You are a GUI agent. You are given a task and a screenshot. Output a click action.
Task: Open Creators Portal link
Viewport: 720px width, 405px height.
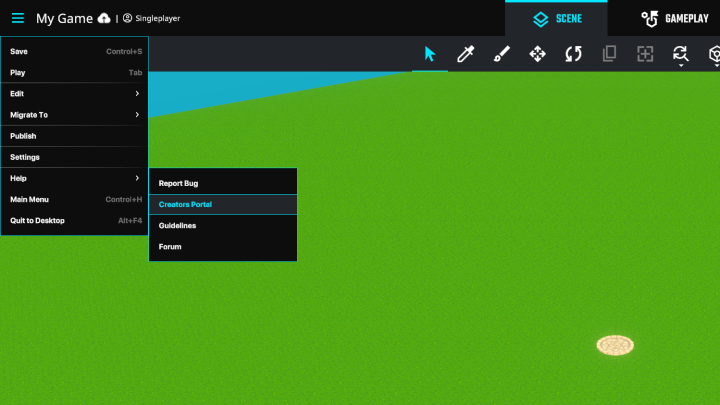point(223,204)
